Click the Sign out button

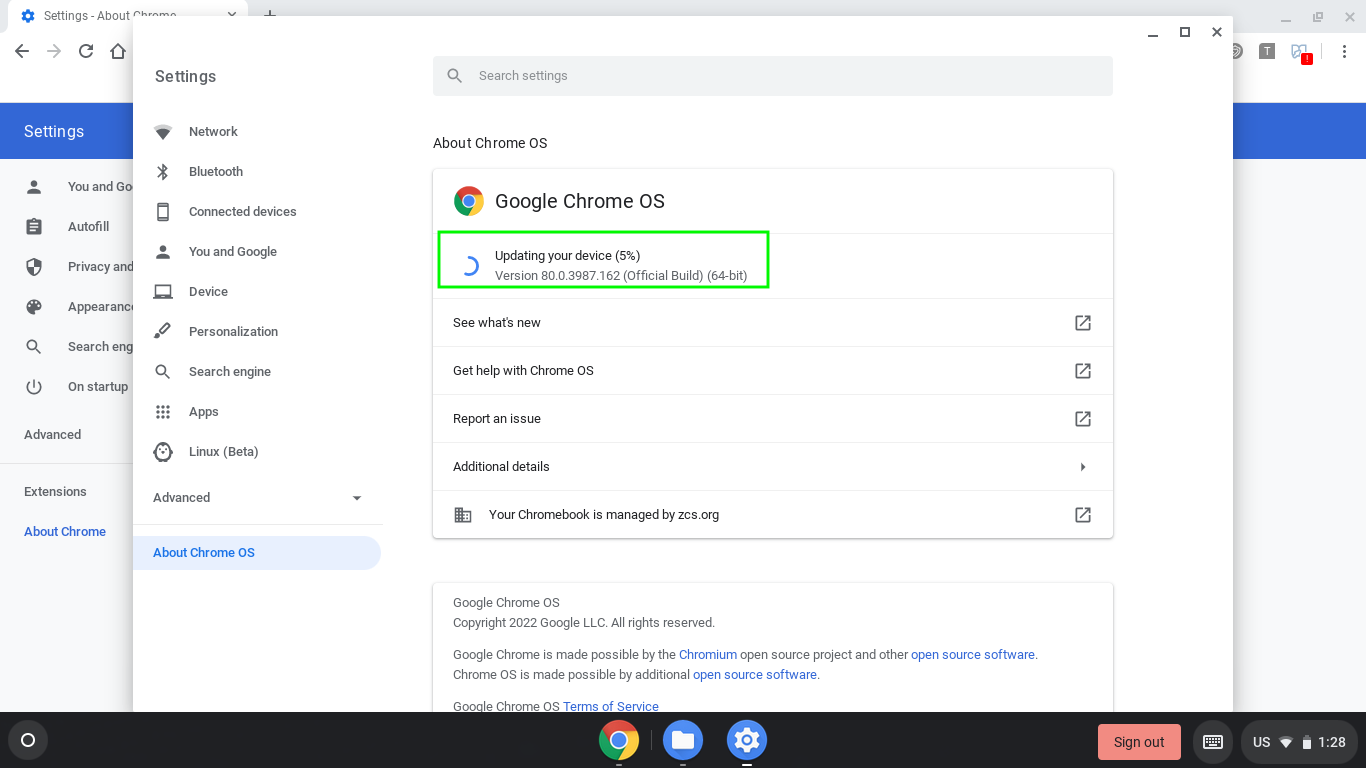[x=1139, y=742]
